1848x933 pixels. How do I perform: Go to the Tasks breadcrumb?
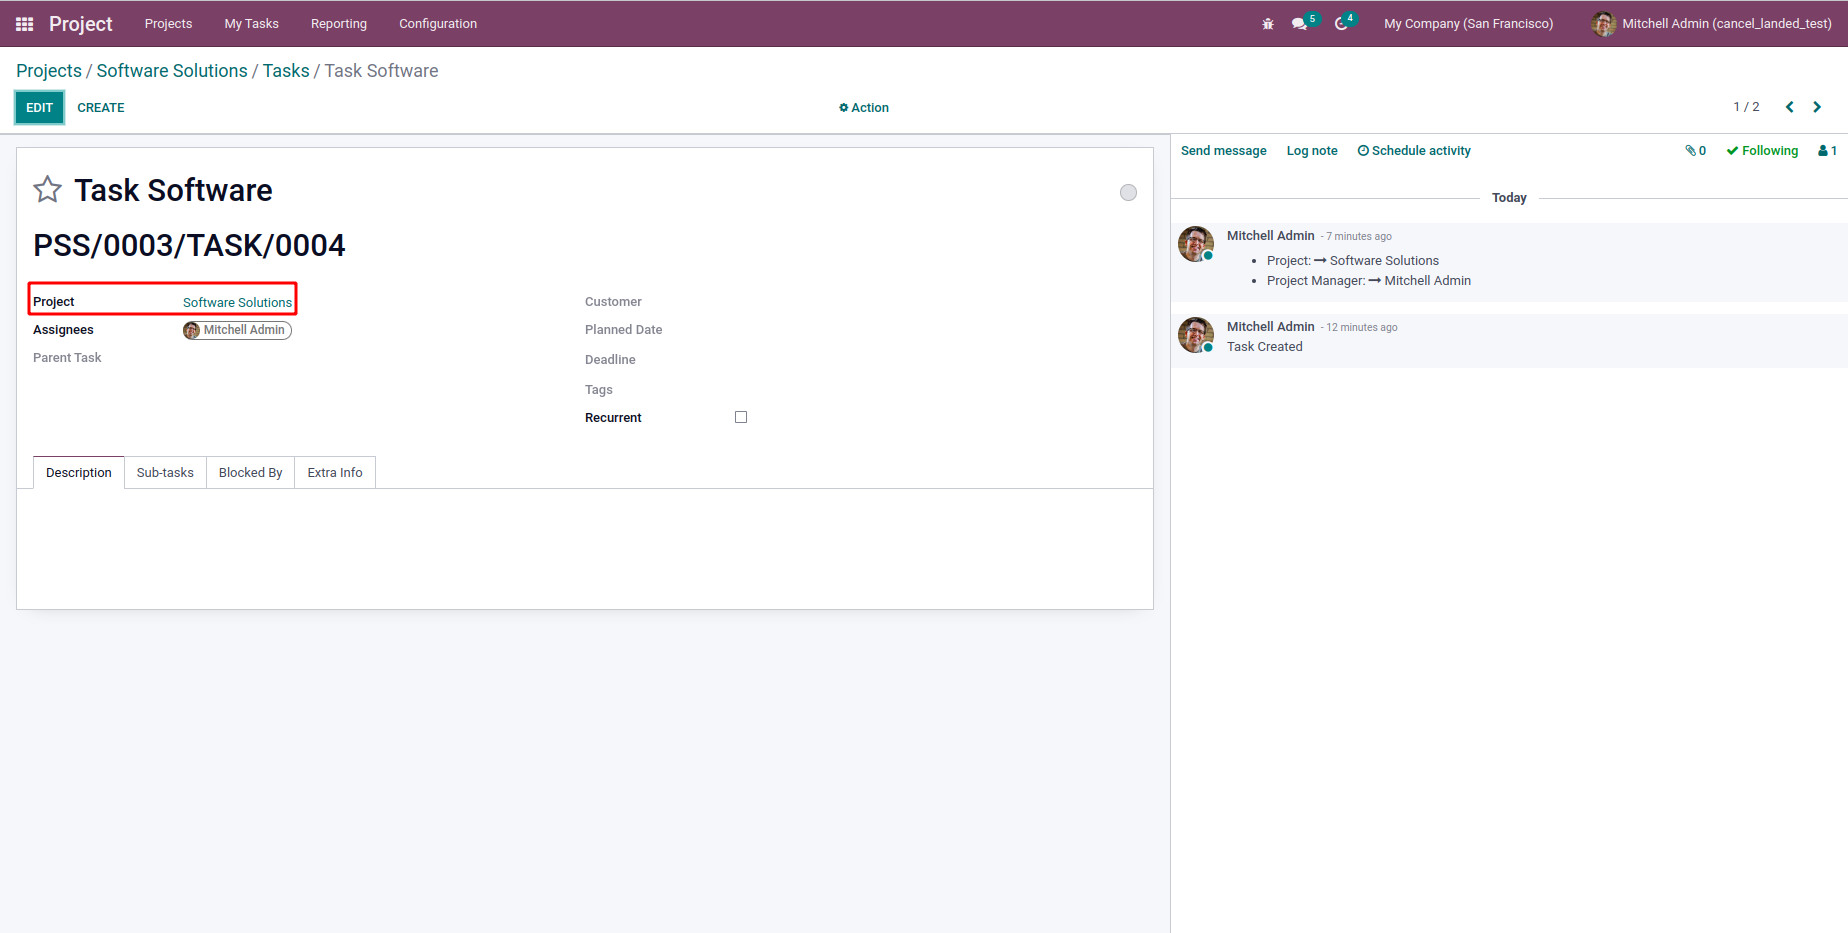[x=286, y=71]
